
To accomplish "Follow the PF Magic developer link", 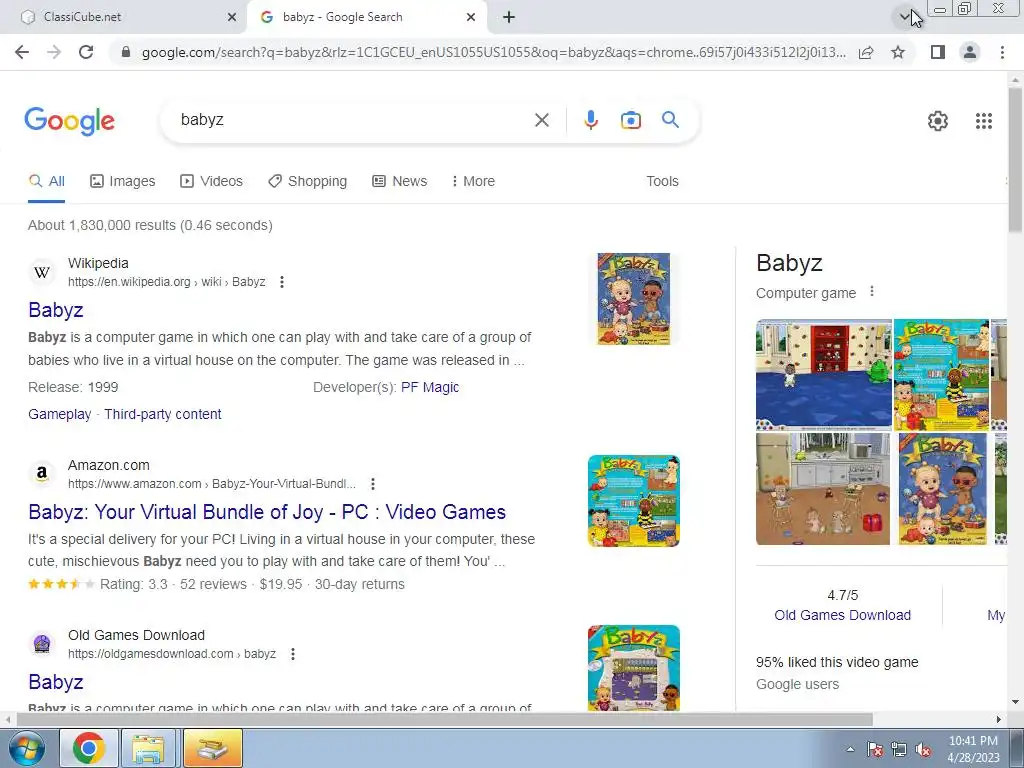I will [x=430, y=387].
